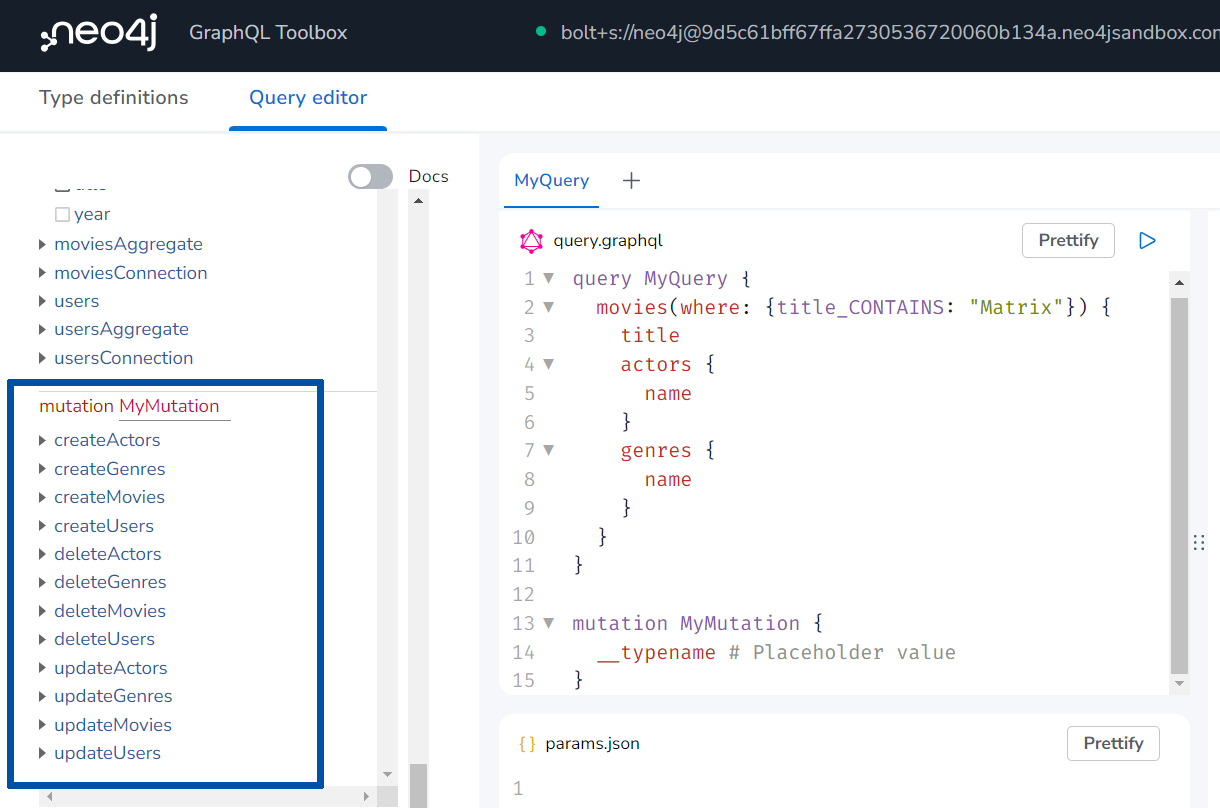1220x808 pixels.
Task: Expand the users tree item
Action: tap(42, 300)
